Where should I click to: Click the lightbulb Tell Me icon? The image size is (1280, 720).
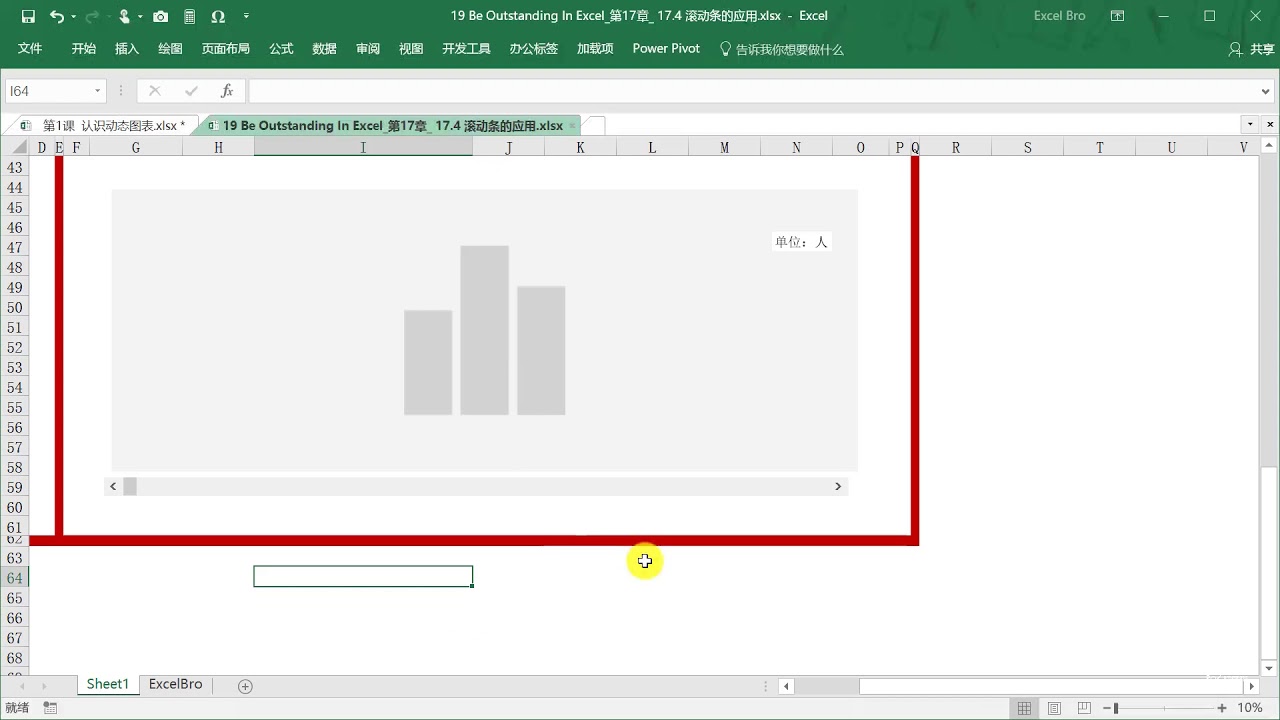(x=725, y=48)
